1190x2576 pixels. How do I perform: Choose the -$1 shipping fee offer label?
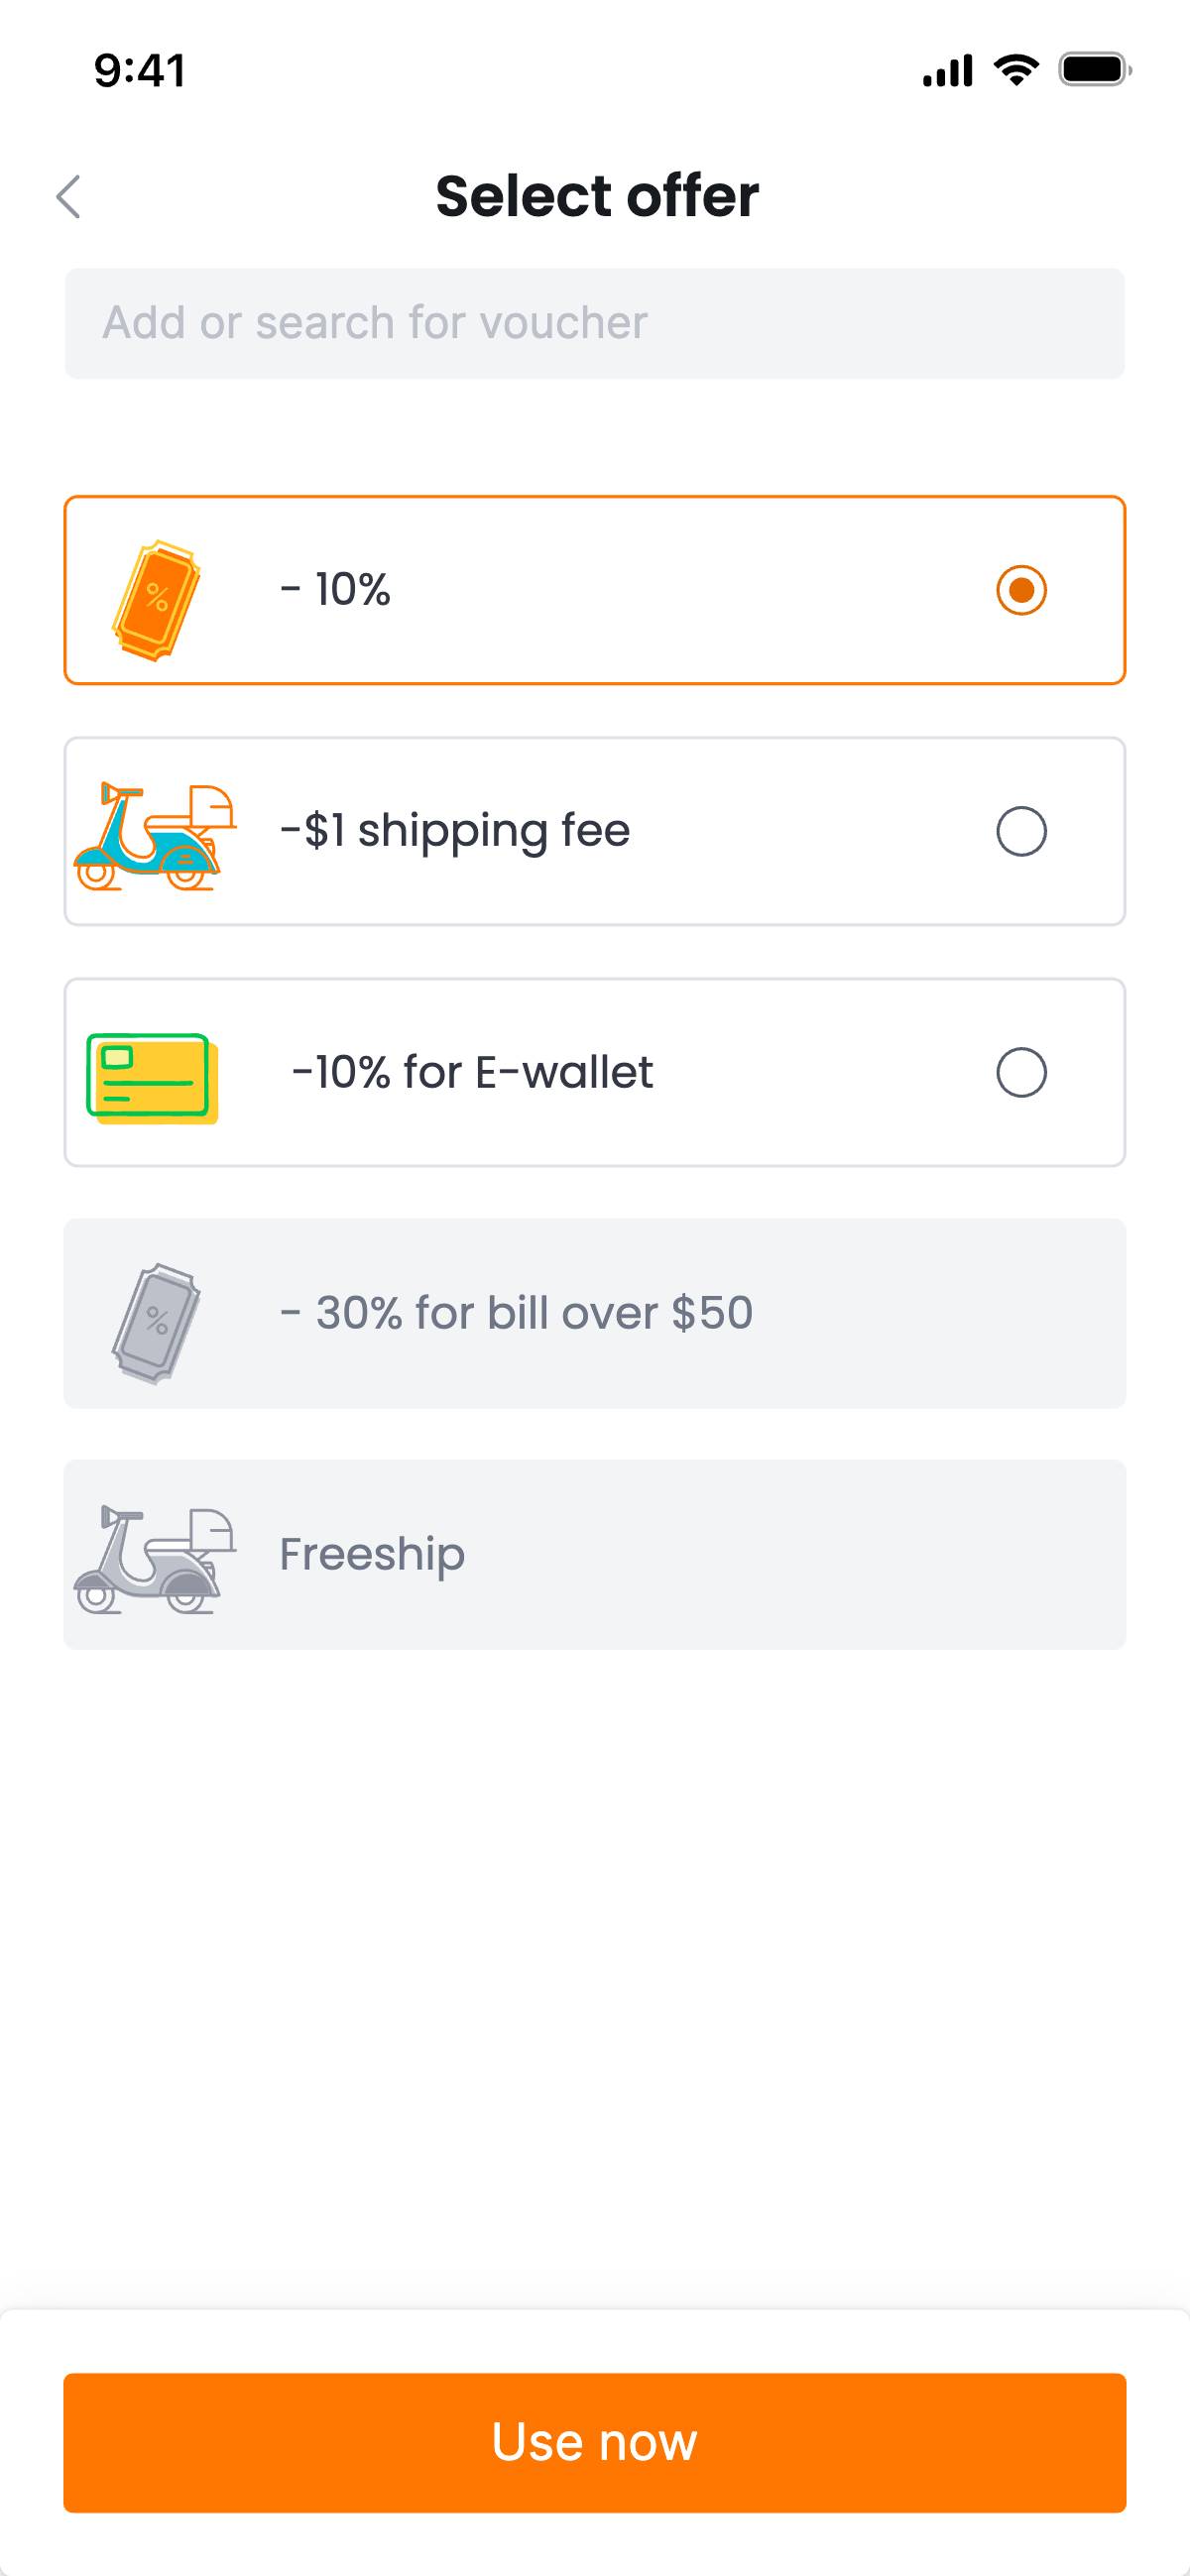click(455, 831)
